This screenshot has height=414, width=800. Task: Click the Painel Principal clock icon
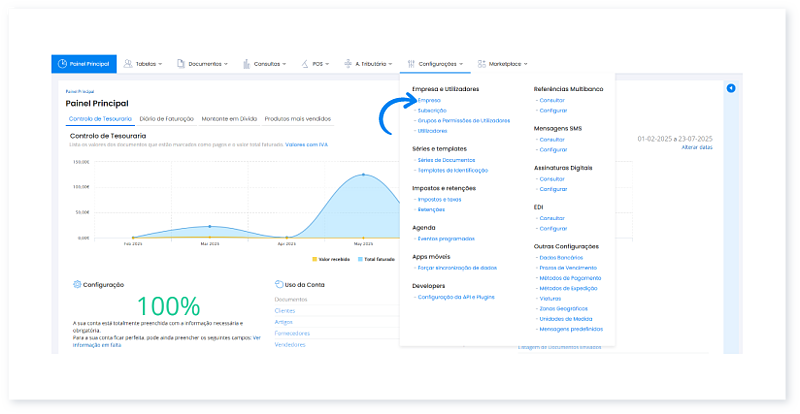click(x=63, y=64)
